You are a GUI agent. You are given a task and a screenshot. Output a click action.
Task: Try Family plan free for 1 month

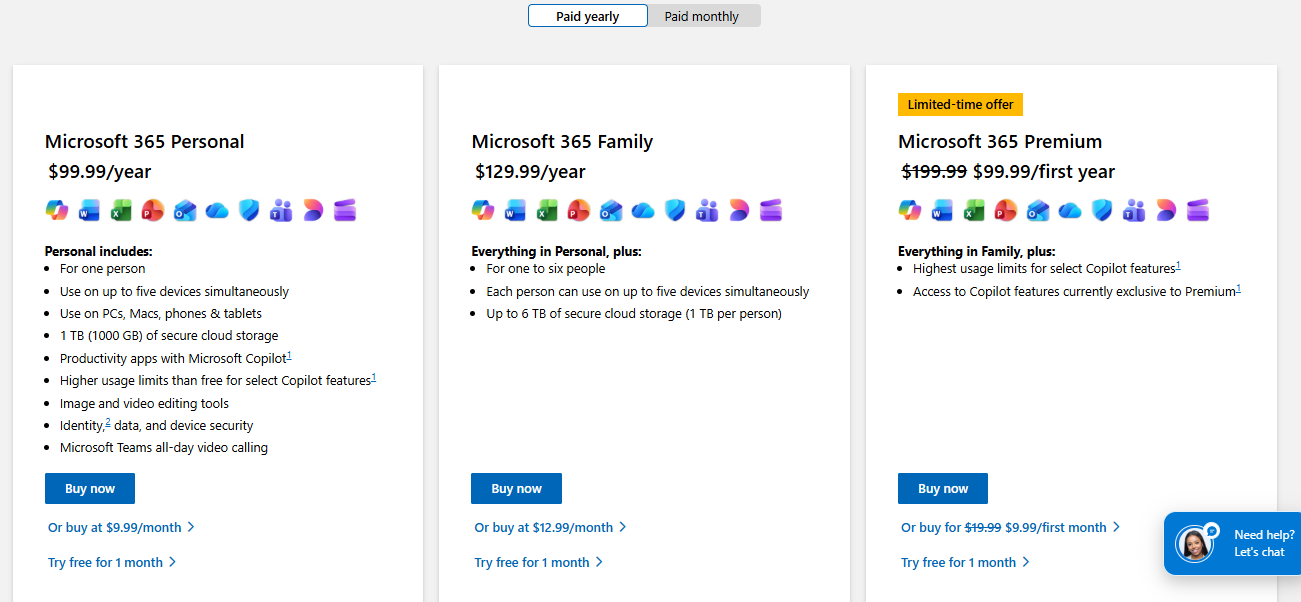coord(538,562)
